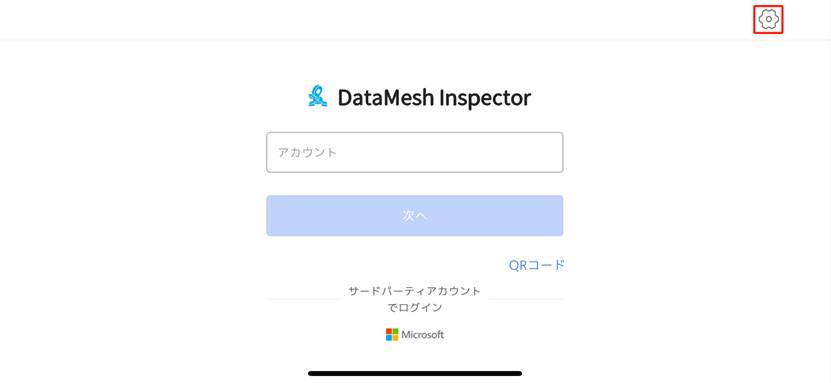
Task: Click the 次へ button
Action: 414,216
